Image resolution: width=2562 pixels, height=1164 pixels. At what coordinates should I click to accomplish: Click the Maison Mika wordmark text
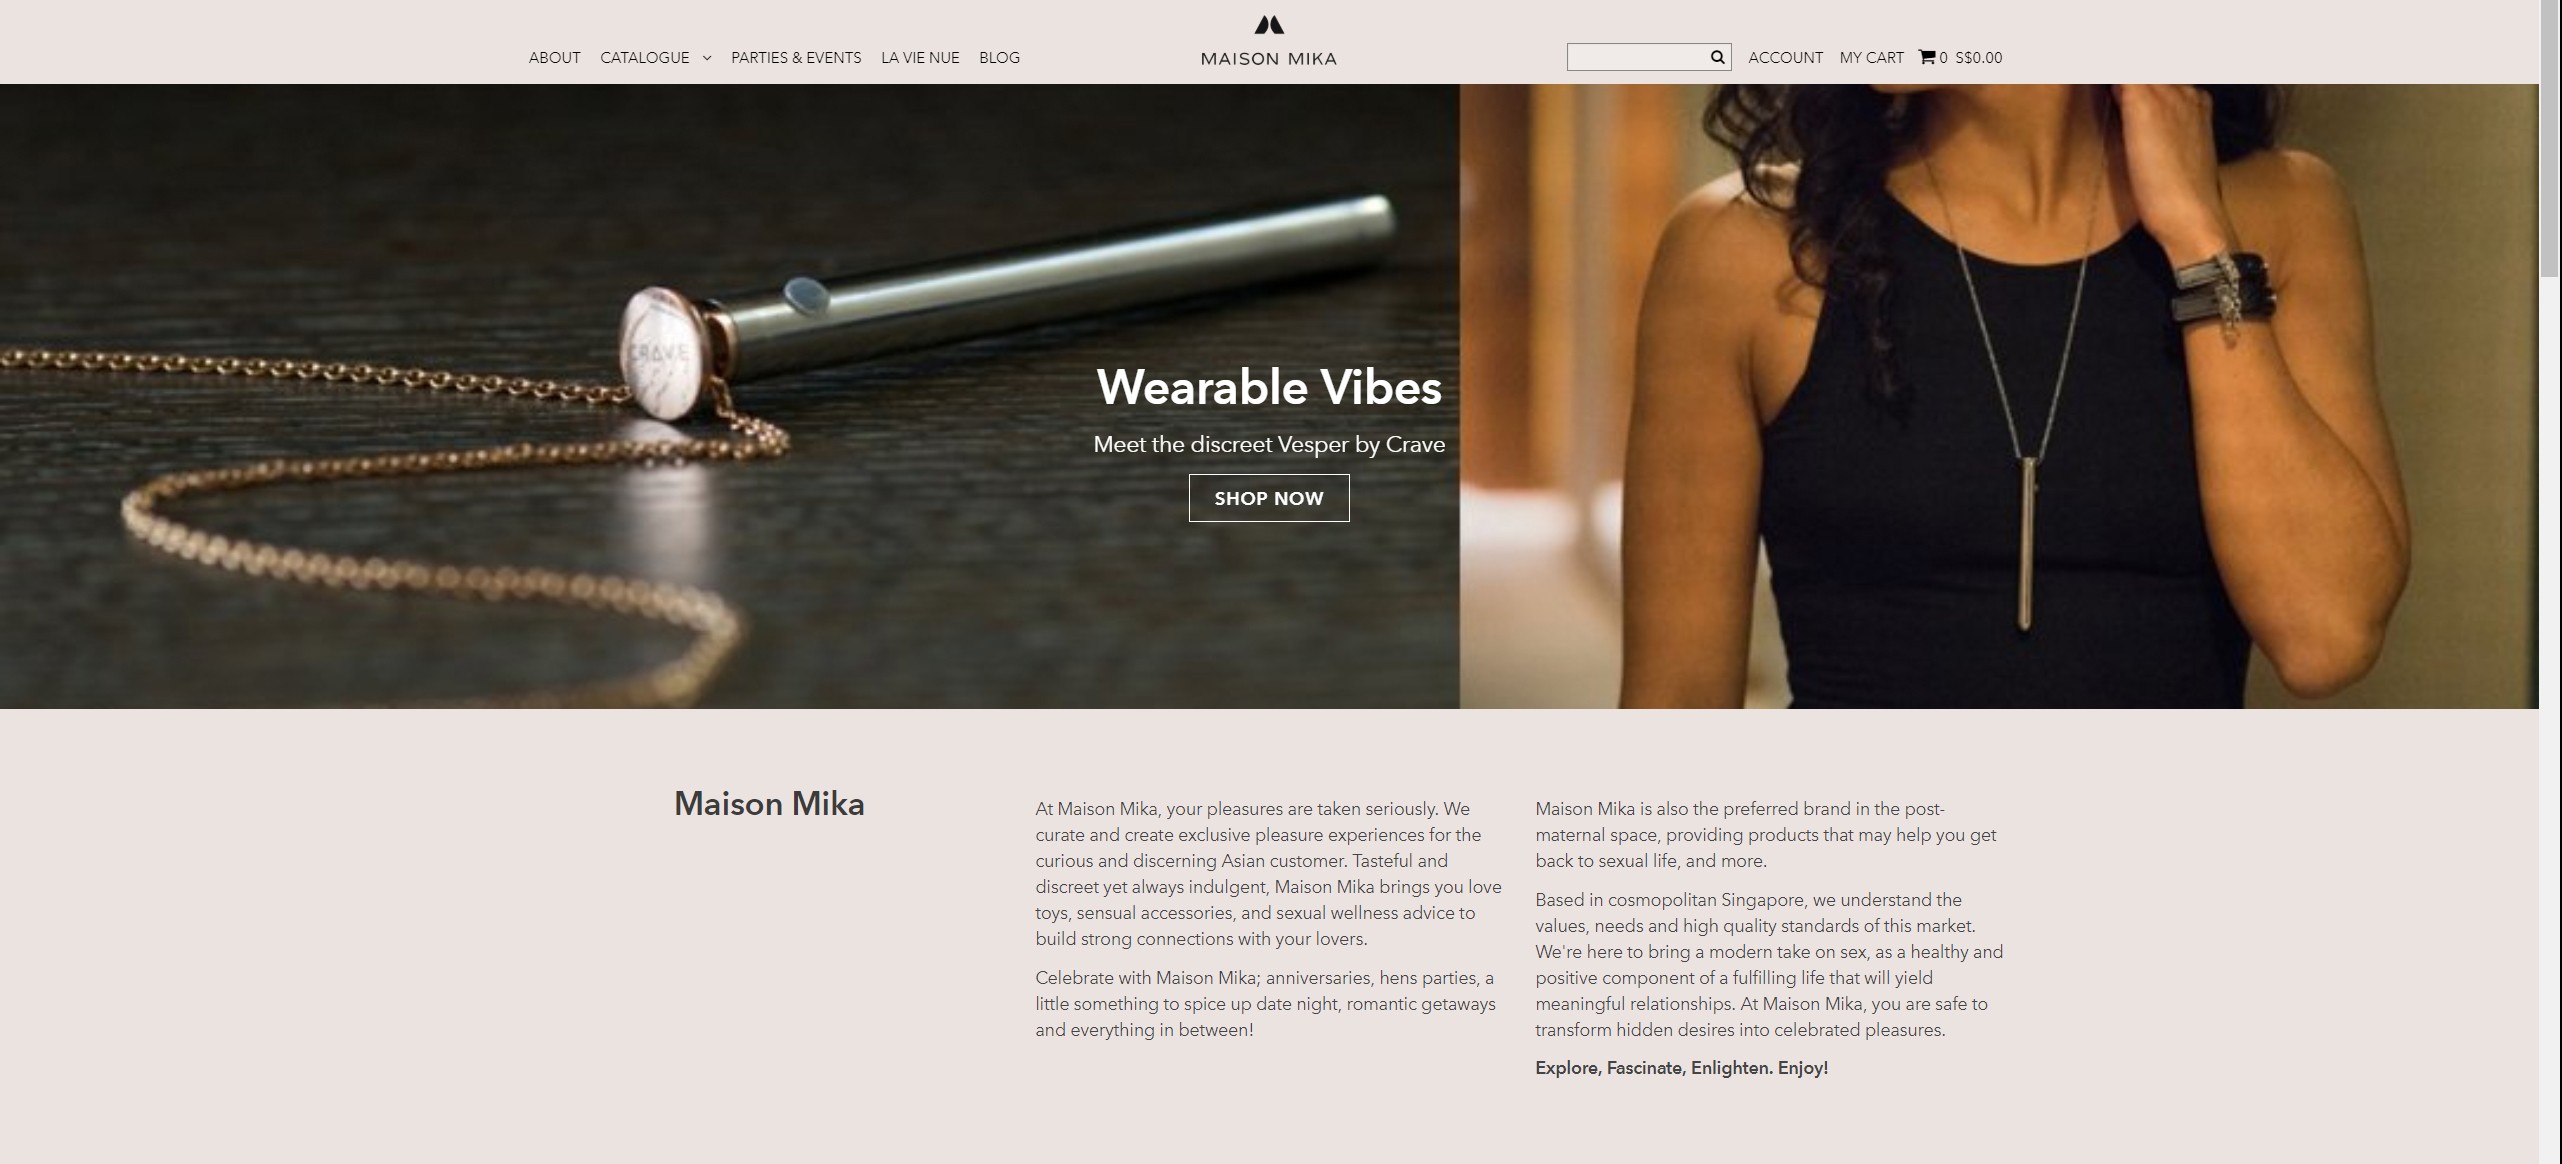click(1269, 59)
